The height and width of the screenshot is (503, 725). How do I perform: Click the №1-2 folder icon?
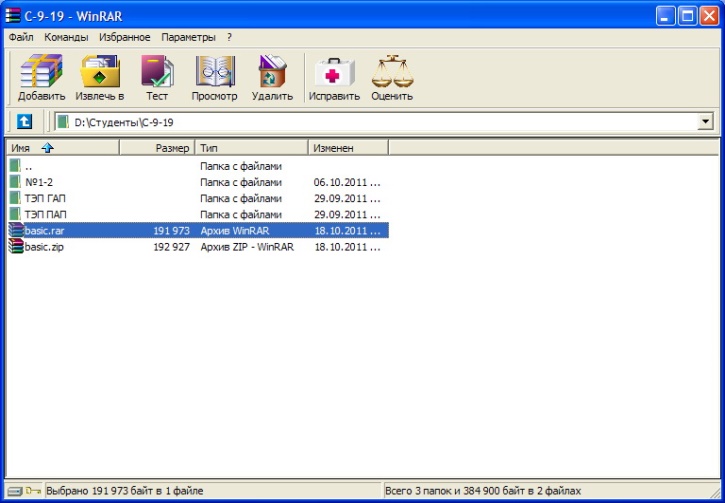[15, 182]
